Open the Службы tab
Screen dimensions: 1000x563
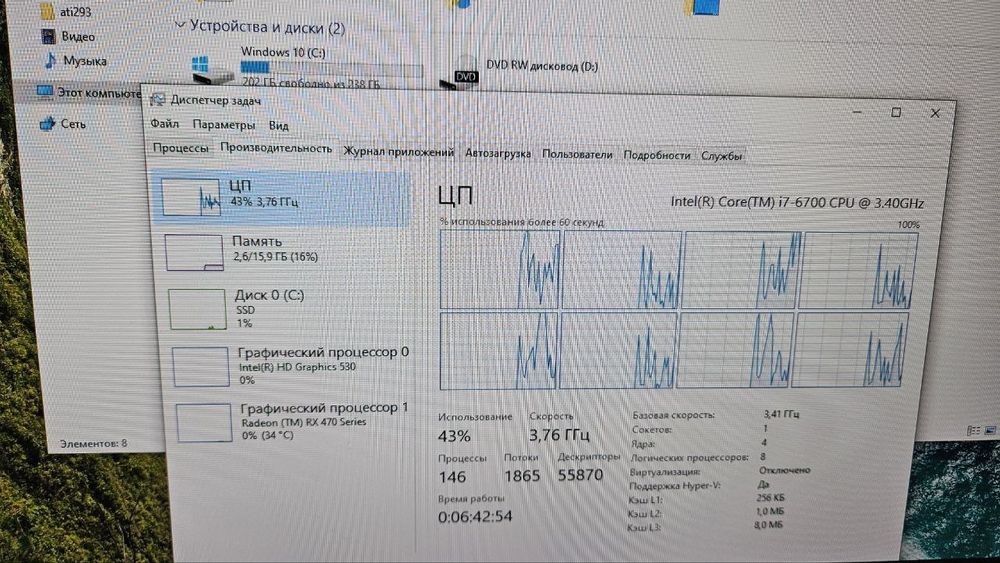point(721,156)
